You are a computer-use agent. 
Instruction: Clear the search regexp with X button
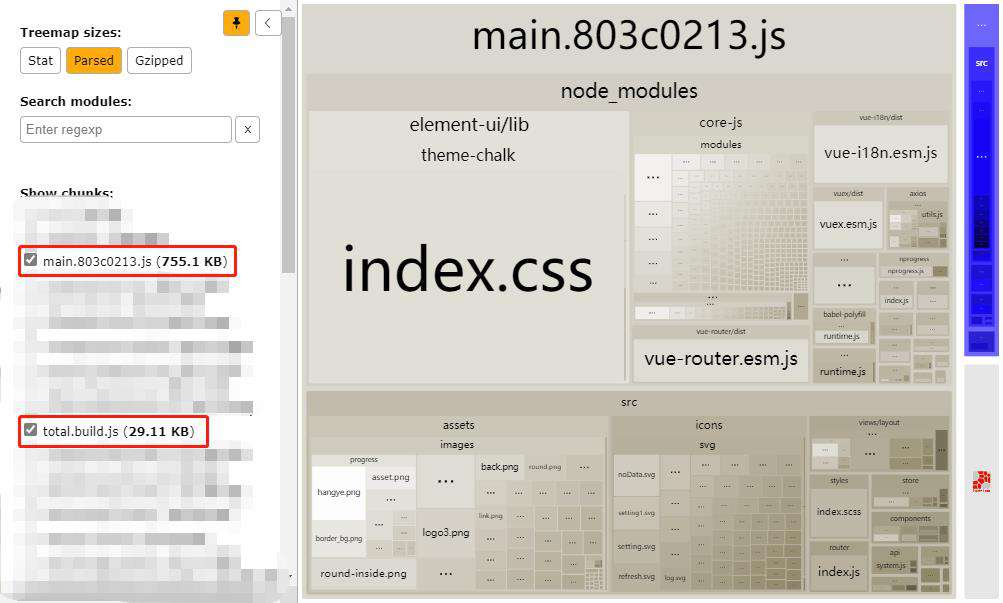click(x=248, y=130)
